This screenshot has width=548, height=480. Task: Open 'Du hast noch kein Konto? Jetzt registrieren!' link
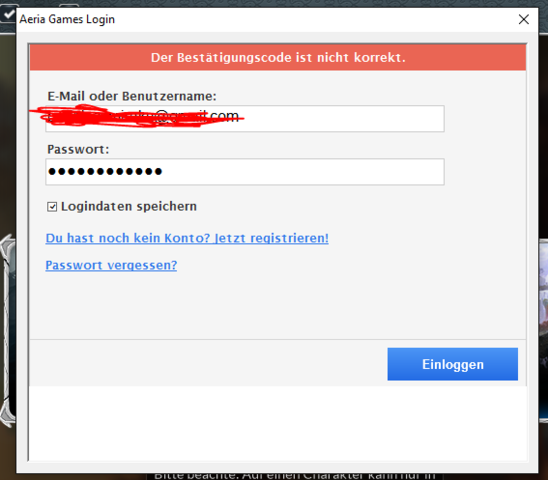tap(187, 238)
